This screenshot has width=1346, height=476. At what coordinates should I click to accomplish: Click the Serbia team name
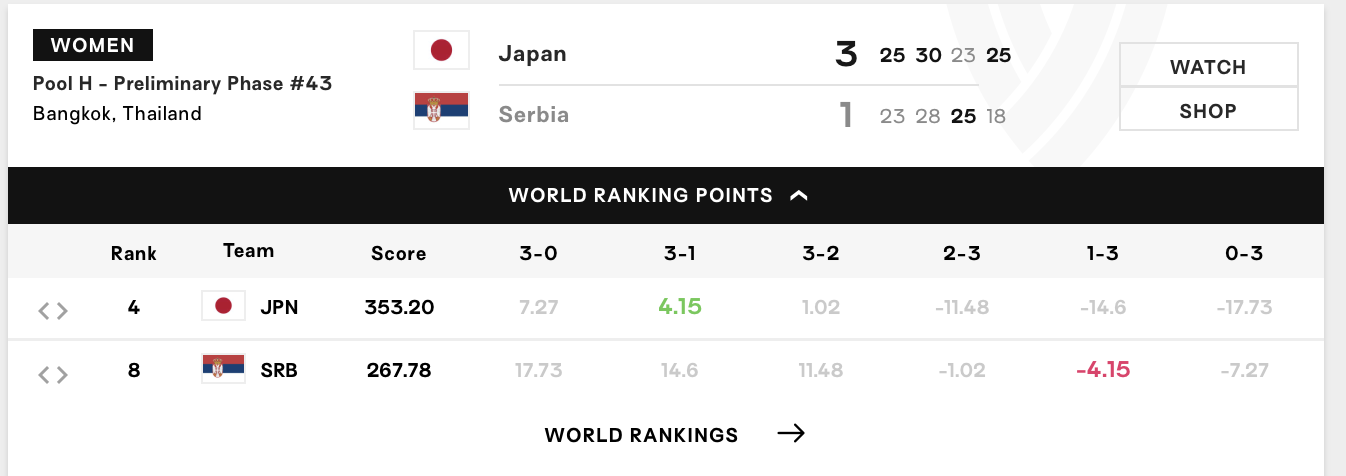tap(534, 114)
